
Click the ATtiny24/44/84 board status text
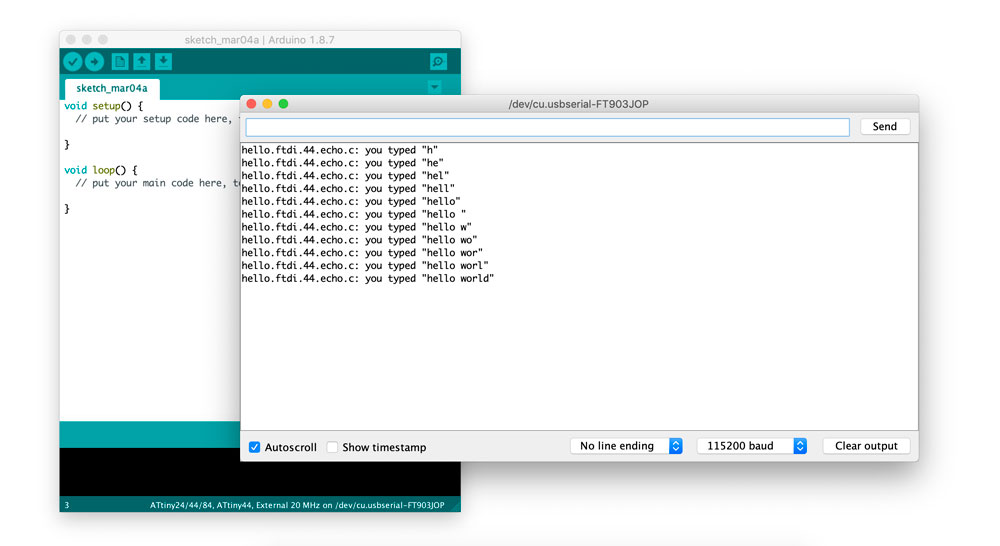click(297, 505)
